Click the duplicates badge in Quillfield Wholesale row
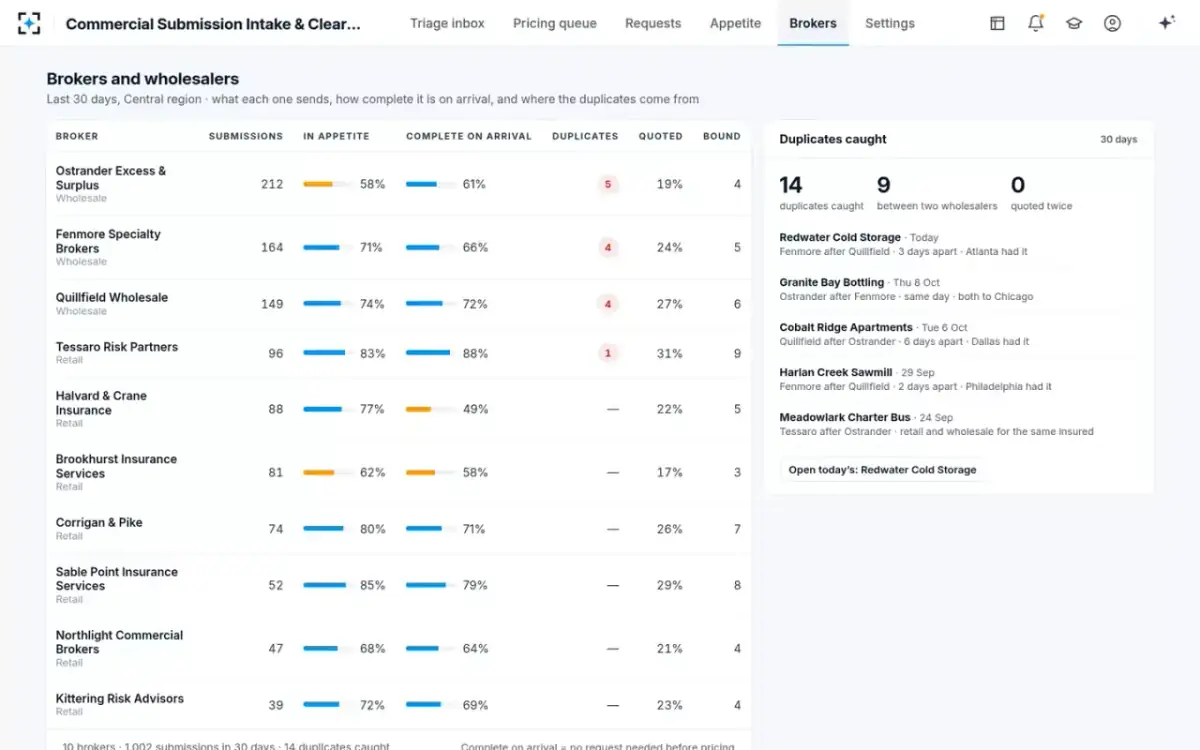 pos(608,304)
